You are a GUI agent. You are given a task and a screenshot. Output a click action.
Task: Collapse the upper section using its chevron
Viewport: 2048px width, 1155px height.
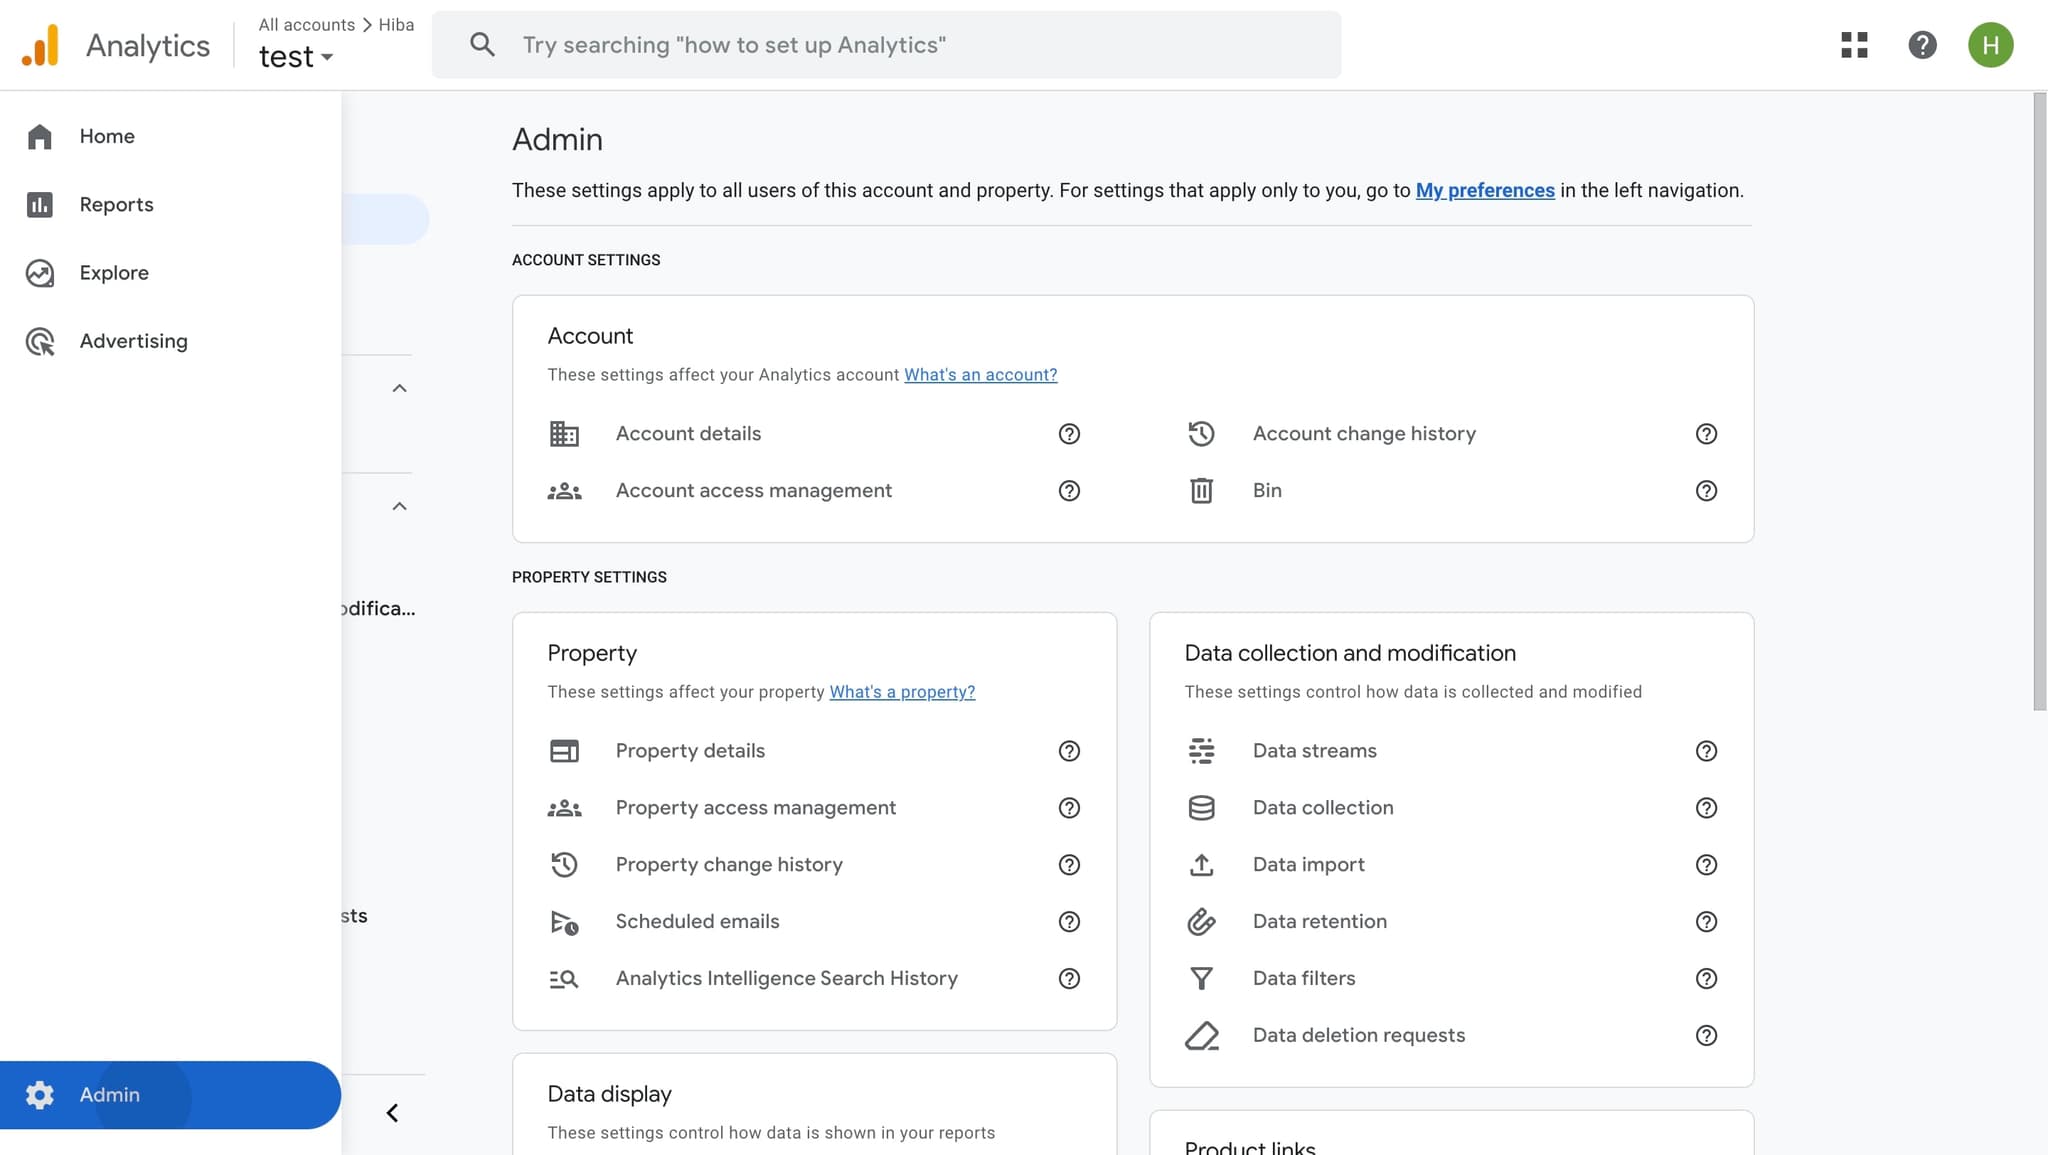[399, 388]
